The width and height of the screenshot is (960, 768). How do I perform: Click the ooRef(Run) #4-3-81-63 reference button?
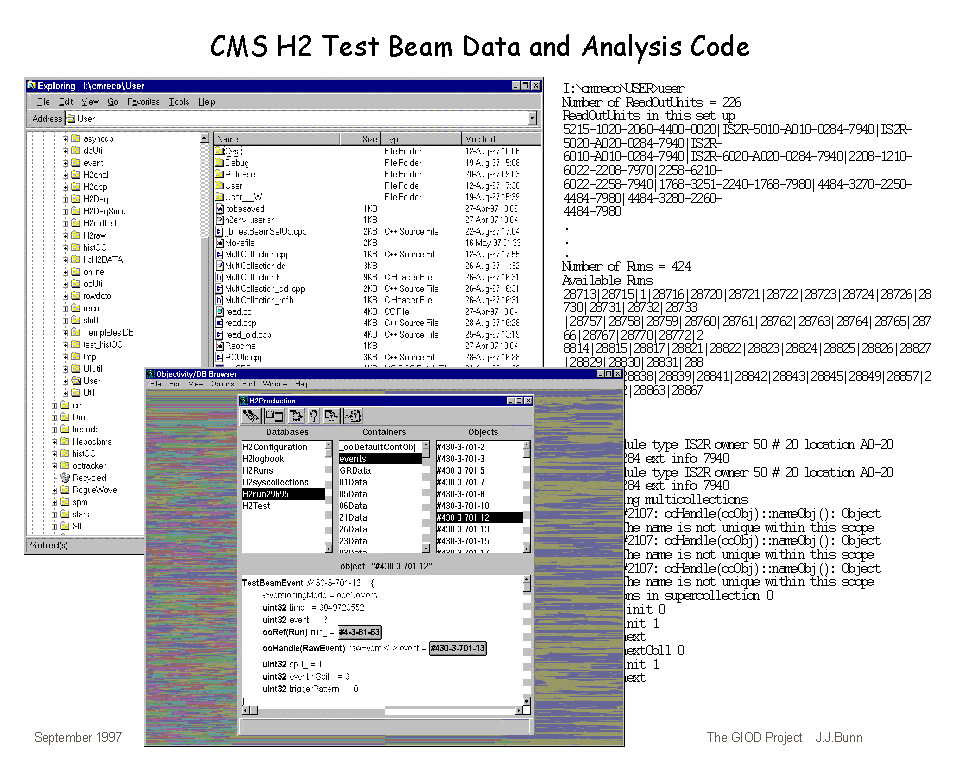click(x=359, y=632)
